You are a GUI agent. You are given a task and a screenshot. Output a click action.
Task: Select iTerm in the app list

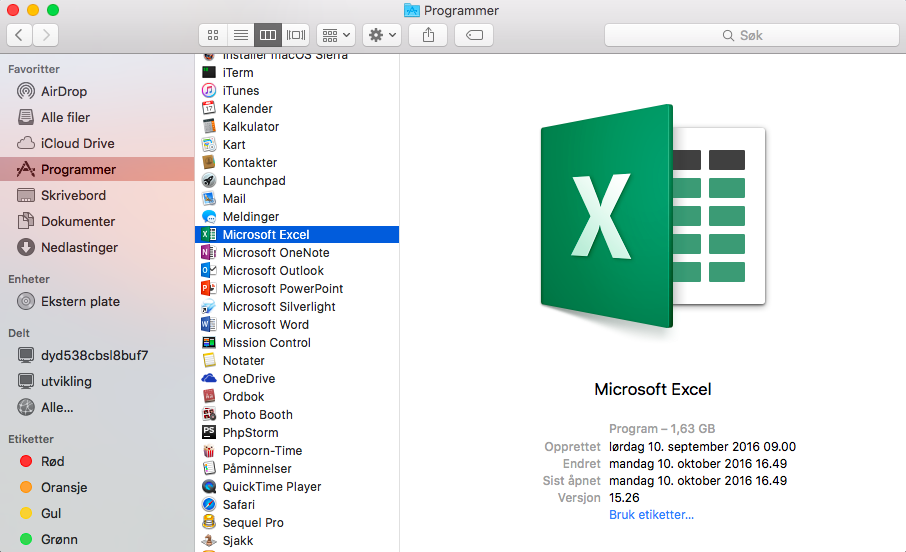point(297,73)
